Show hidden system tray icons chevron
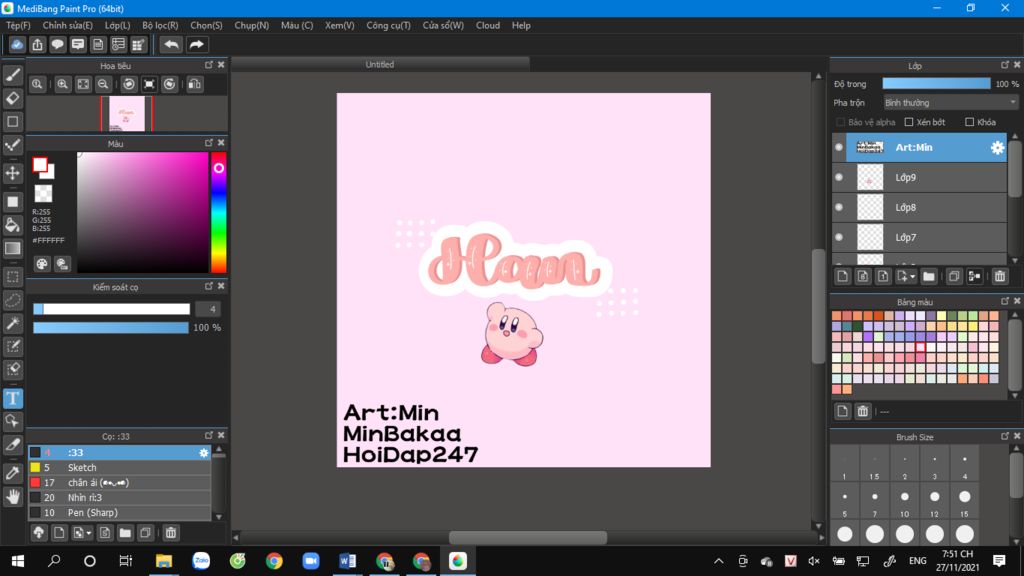This screenshot has height=576, width=1024. pos(718,561)
